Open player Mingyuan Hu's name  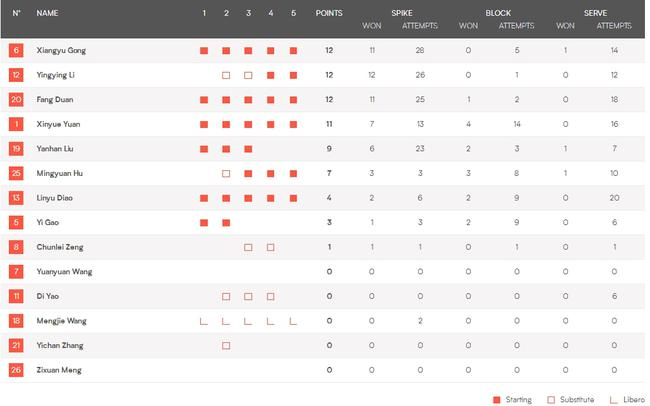click(x=60, y=174)
